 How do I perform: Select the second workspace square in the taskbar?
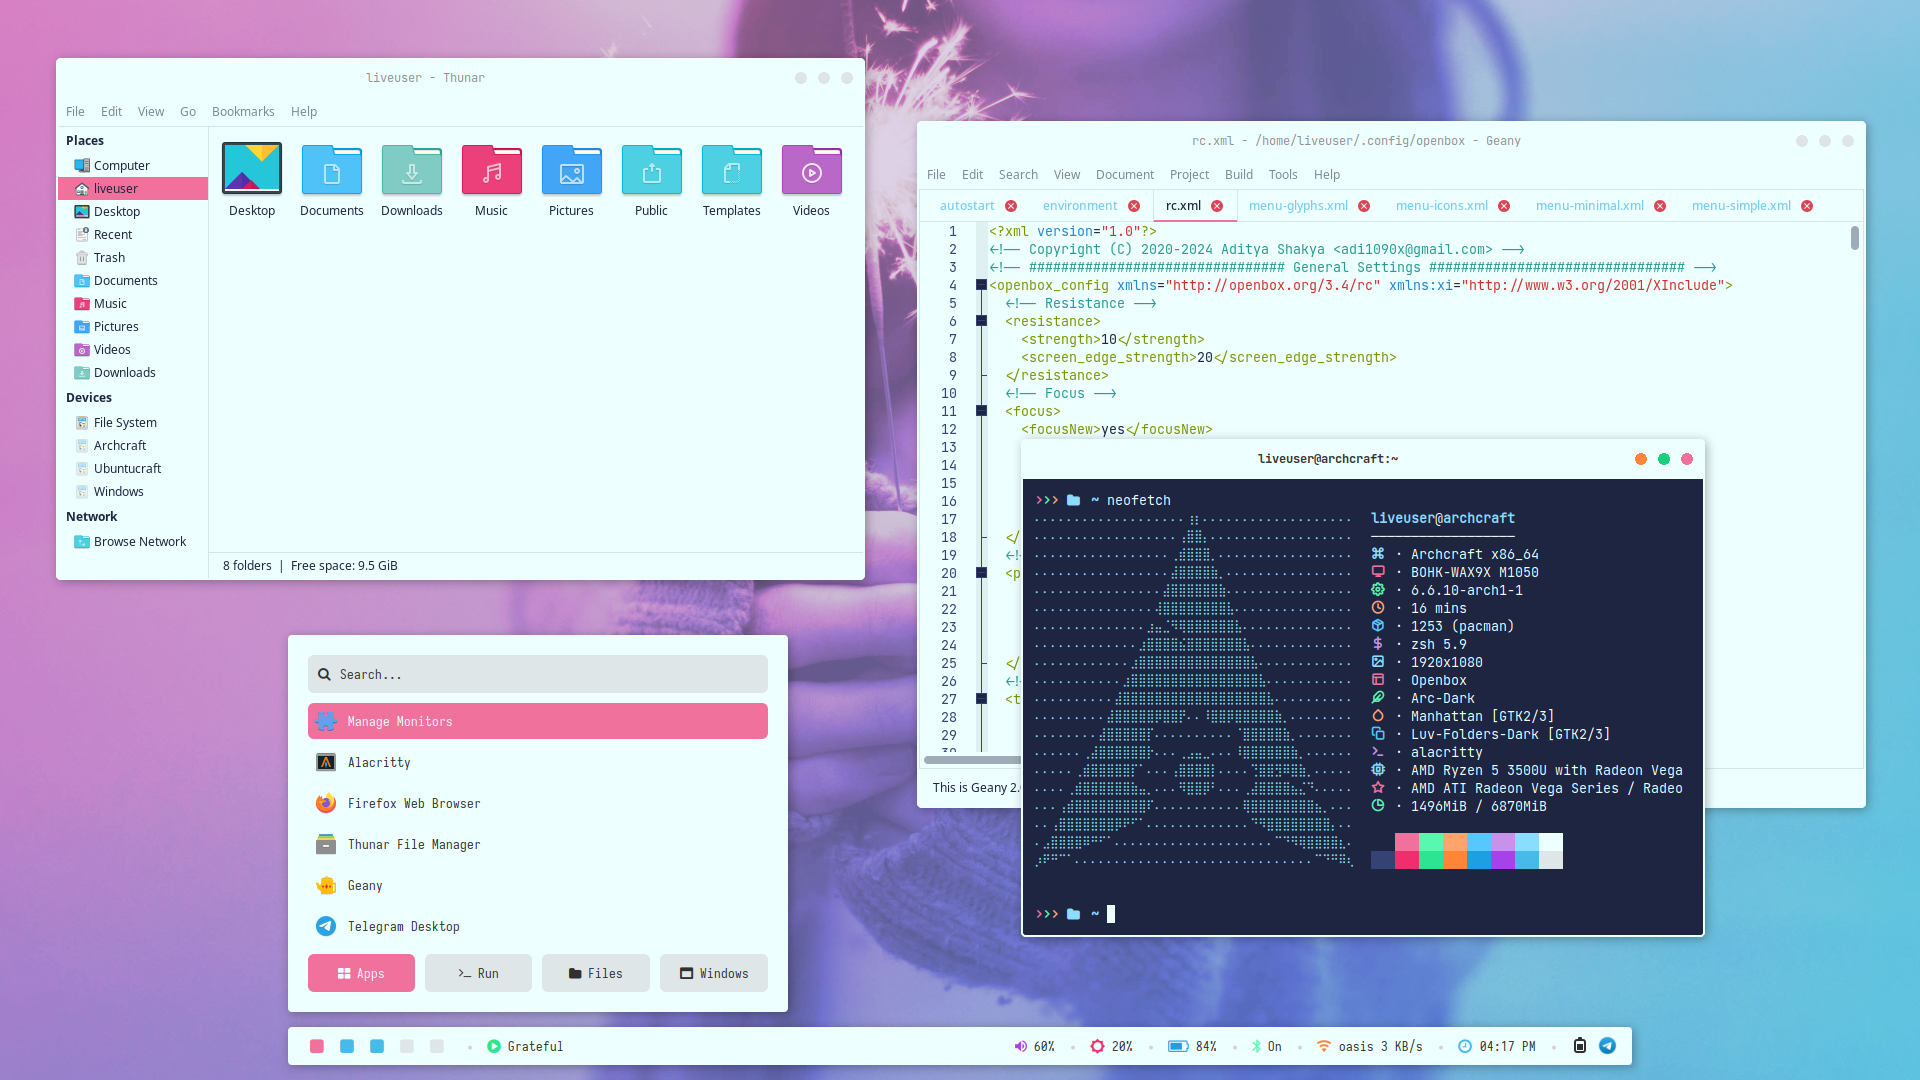(x=347, y=1046)
